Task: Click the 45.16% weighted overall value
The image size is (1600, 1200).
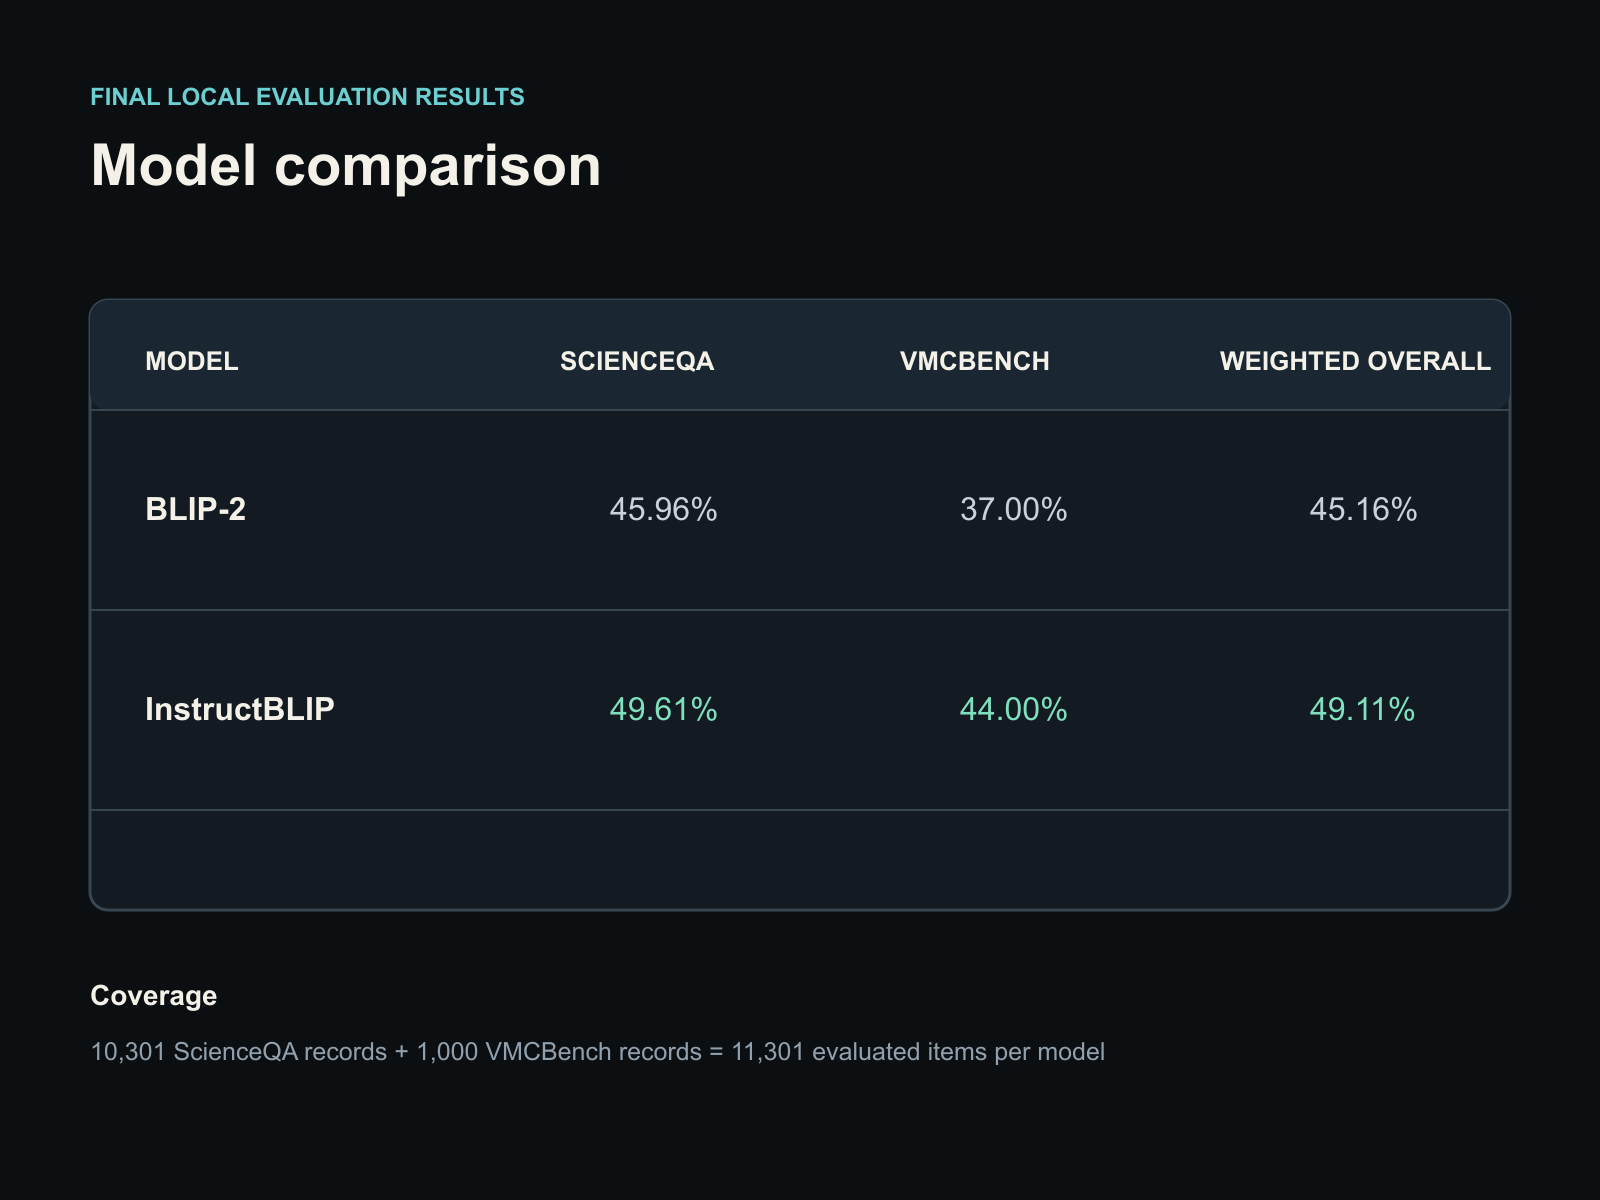Action: (x=1364, y=509)
